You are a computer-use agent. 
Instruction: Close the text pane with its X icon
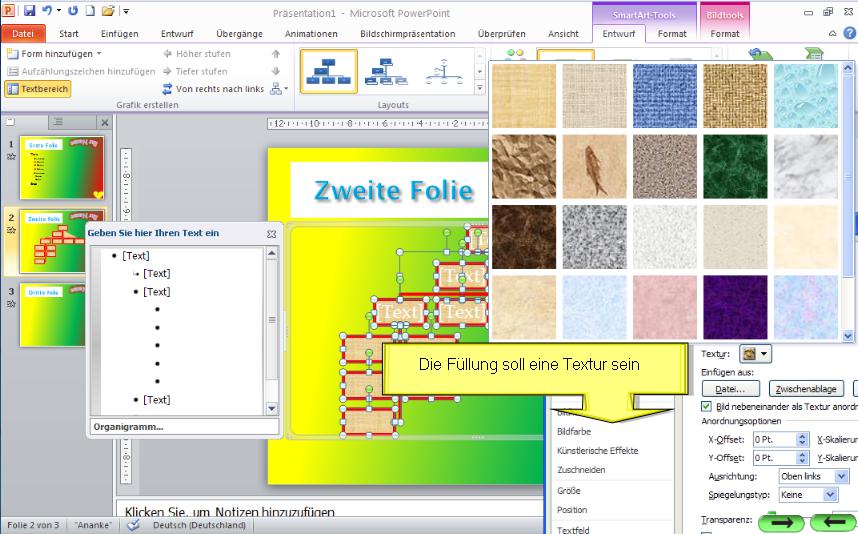[271, 233]
